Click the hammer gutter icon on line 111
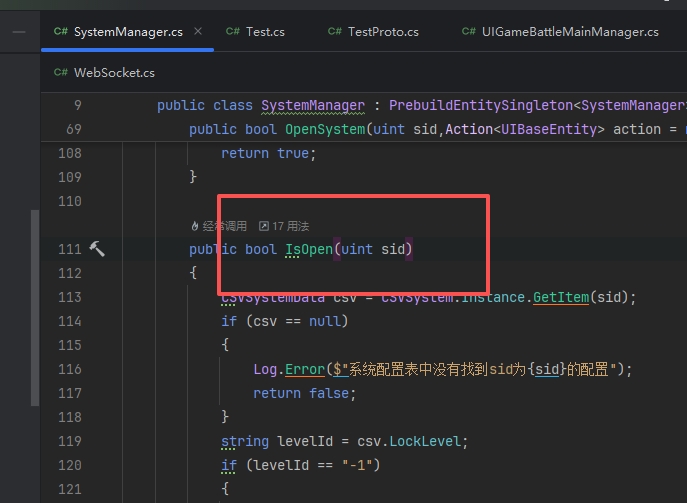The width and height of the screenshot is (687, 503). tap(97, 249)
